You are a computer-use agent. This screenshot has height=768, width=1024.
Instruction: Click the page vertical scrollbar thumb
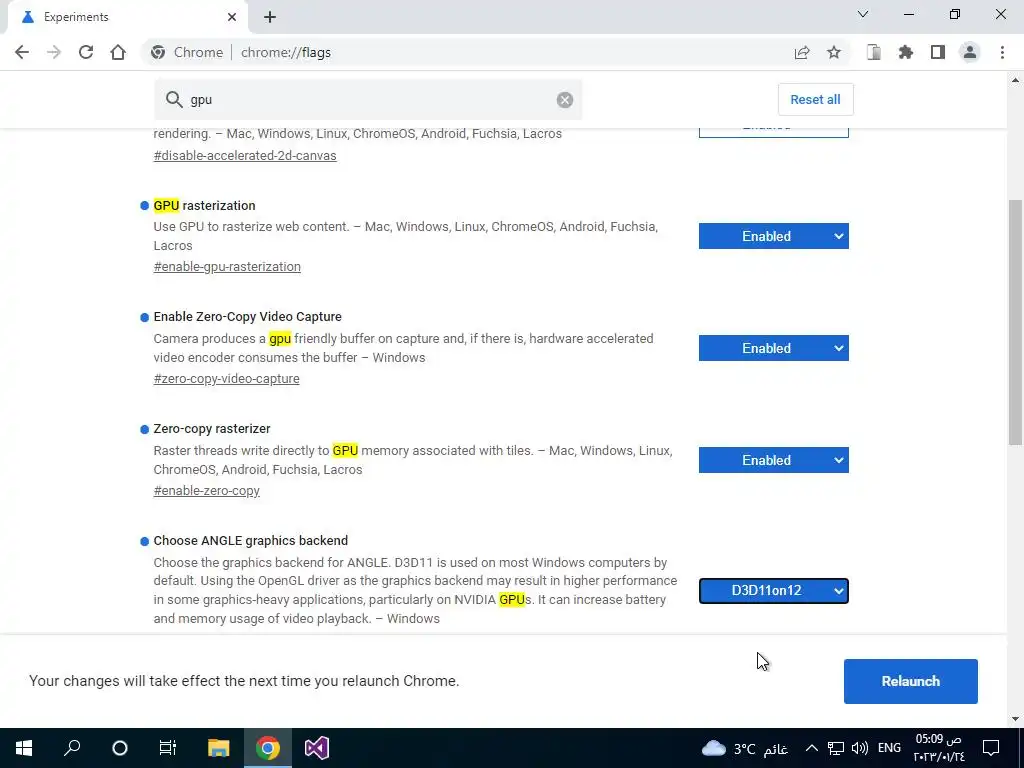1015,323
